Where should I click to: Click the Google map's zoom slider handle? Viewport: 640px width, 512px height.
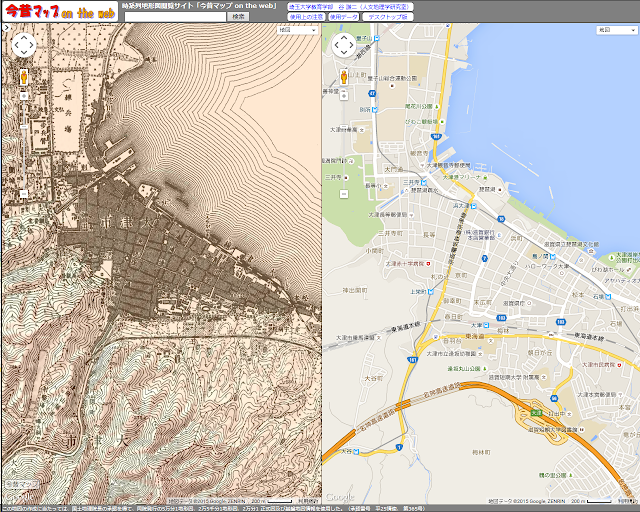[344, 127]
